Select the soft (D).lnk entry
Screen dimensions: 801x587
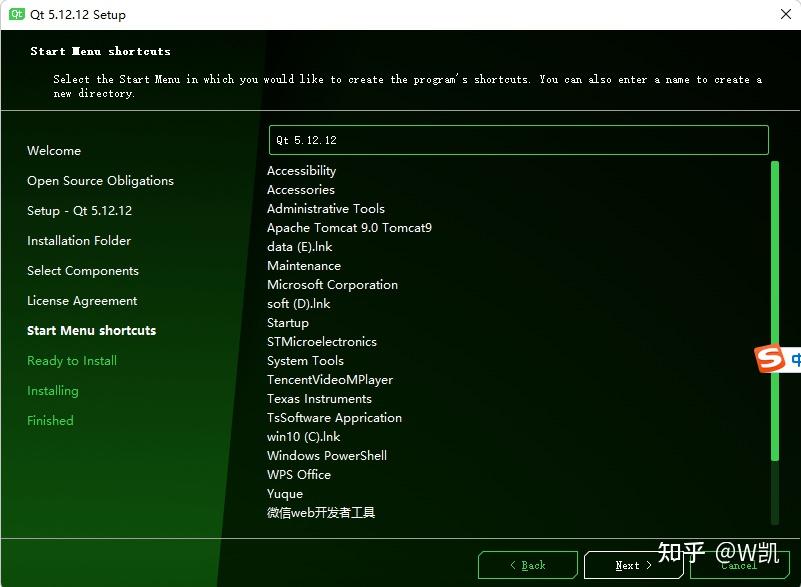pos(299,303)
